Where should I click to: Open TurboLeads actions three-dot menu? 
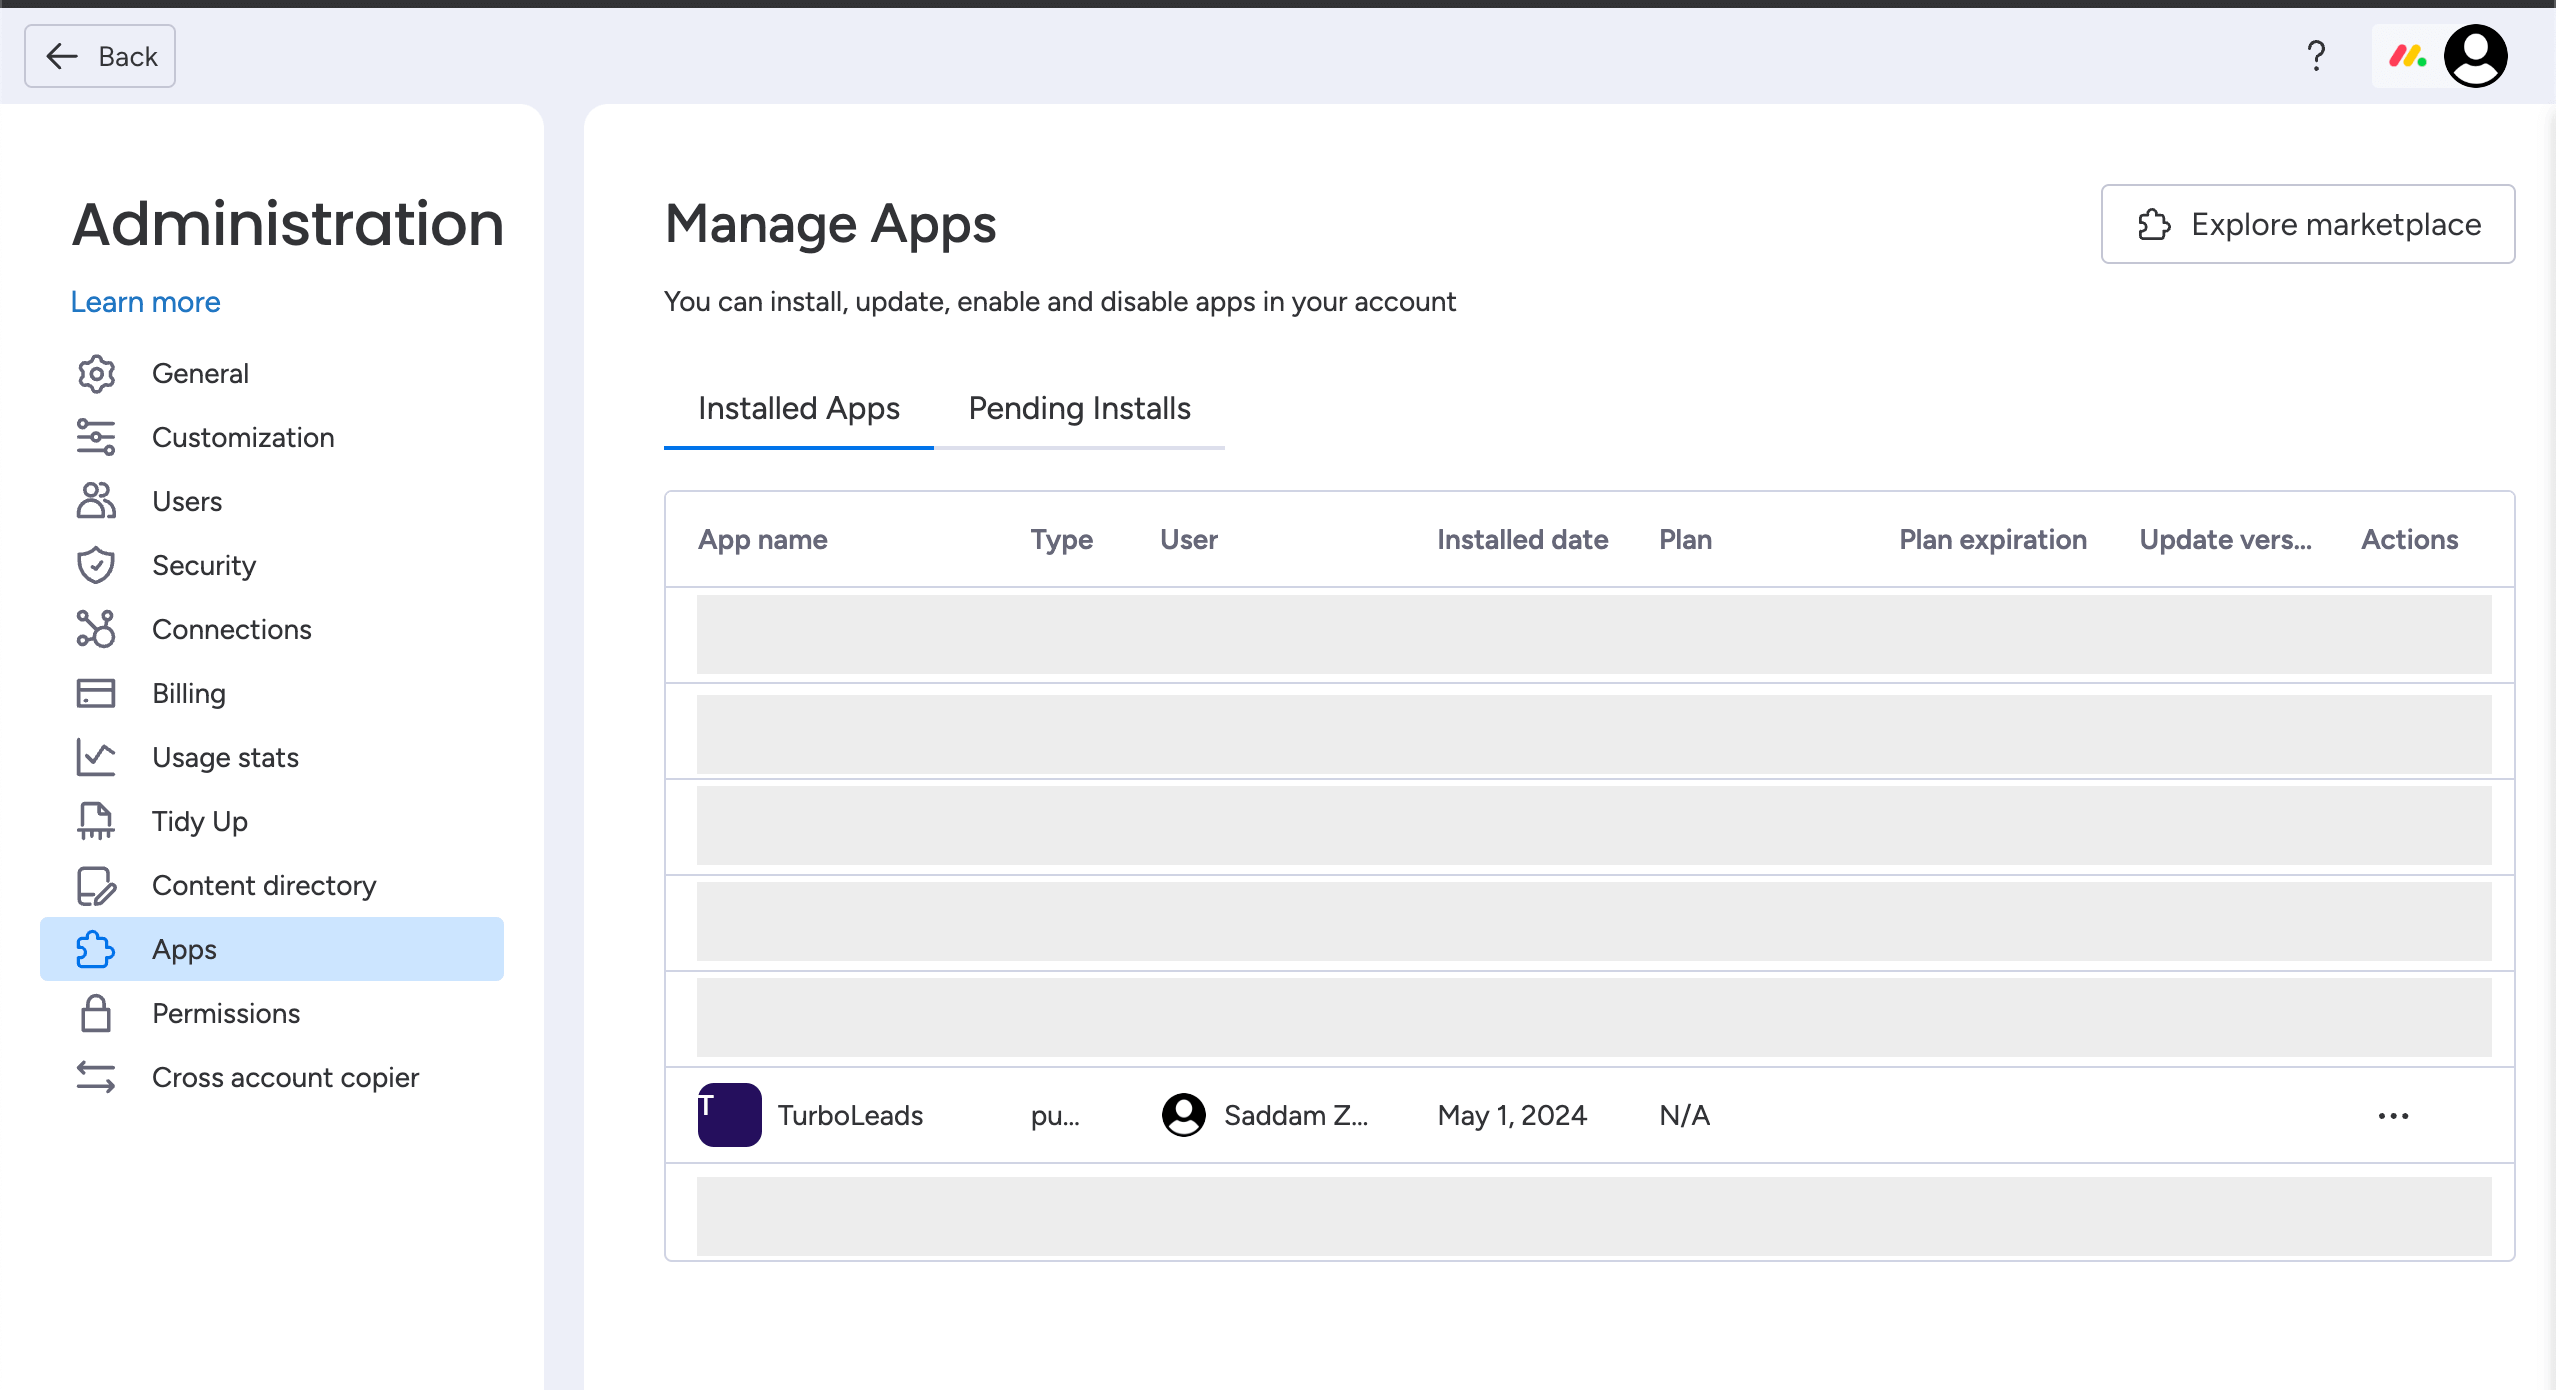(x=2393, y=1116)
